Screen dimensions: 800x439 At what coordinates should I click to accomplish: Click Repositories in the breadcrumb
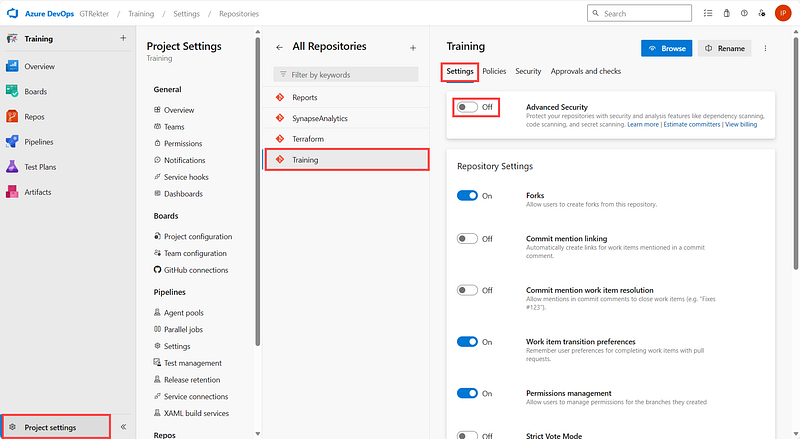[x=239, y=14]
